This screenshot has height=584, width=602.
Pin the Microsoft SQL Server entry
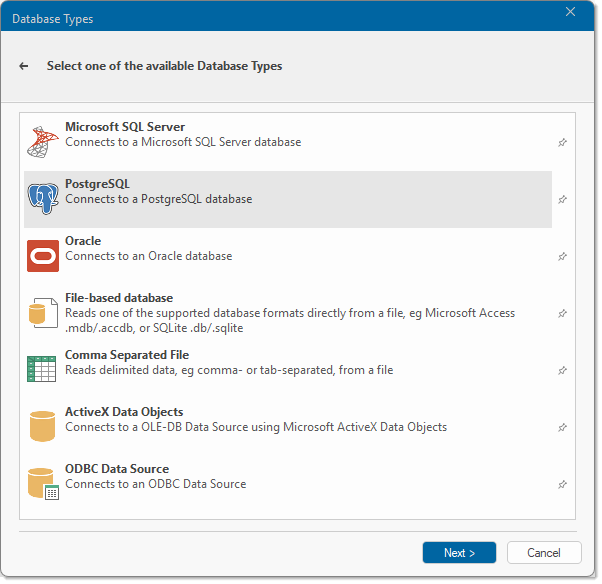pyautogui.click(x=562, y=142)
